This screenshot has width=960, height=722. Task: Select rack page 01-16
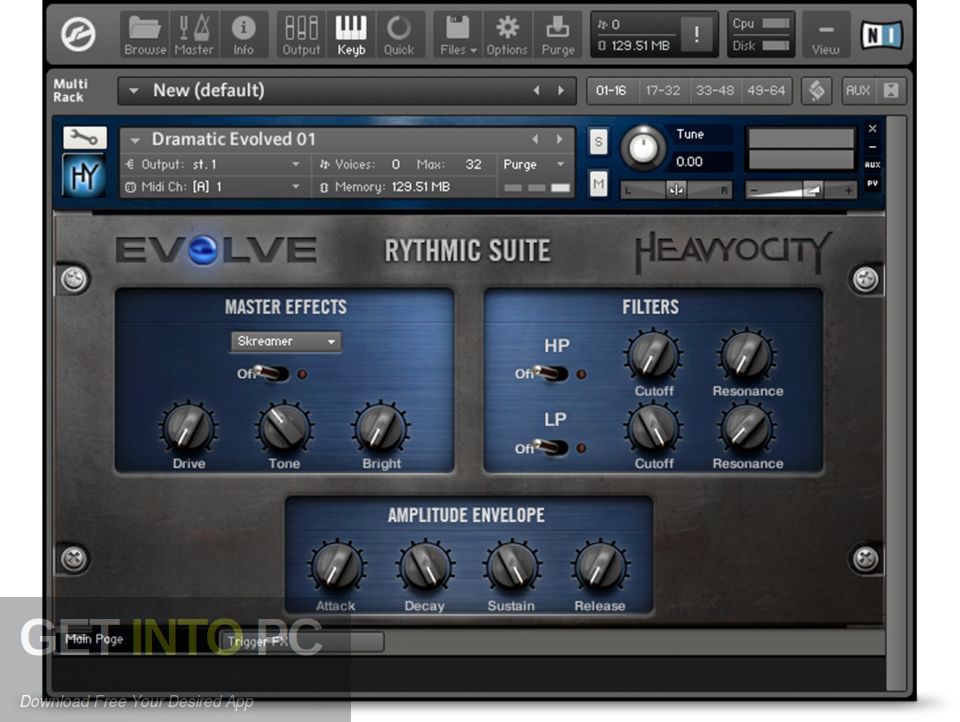pyautogui.click(x=611, y=91)
